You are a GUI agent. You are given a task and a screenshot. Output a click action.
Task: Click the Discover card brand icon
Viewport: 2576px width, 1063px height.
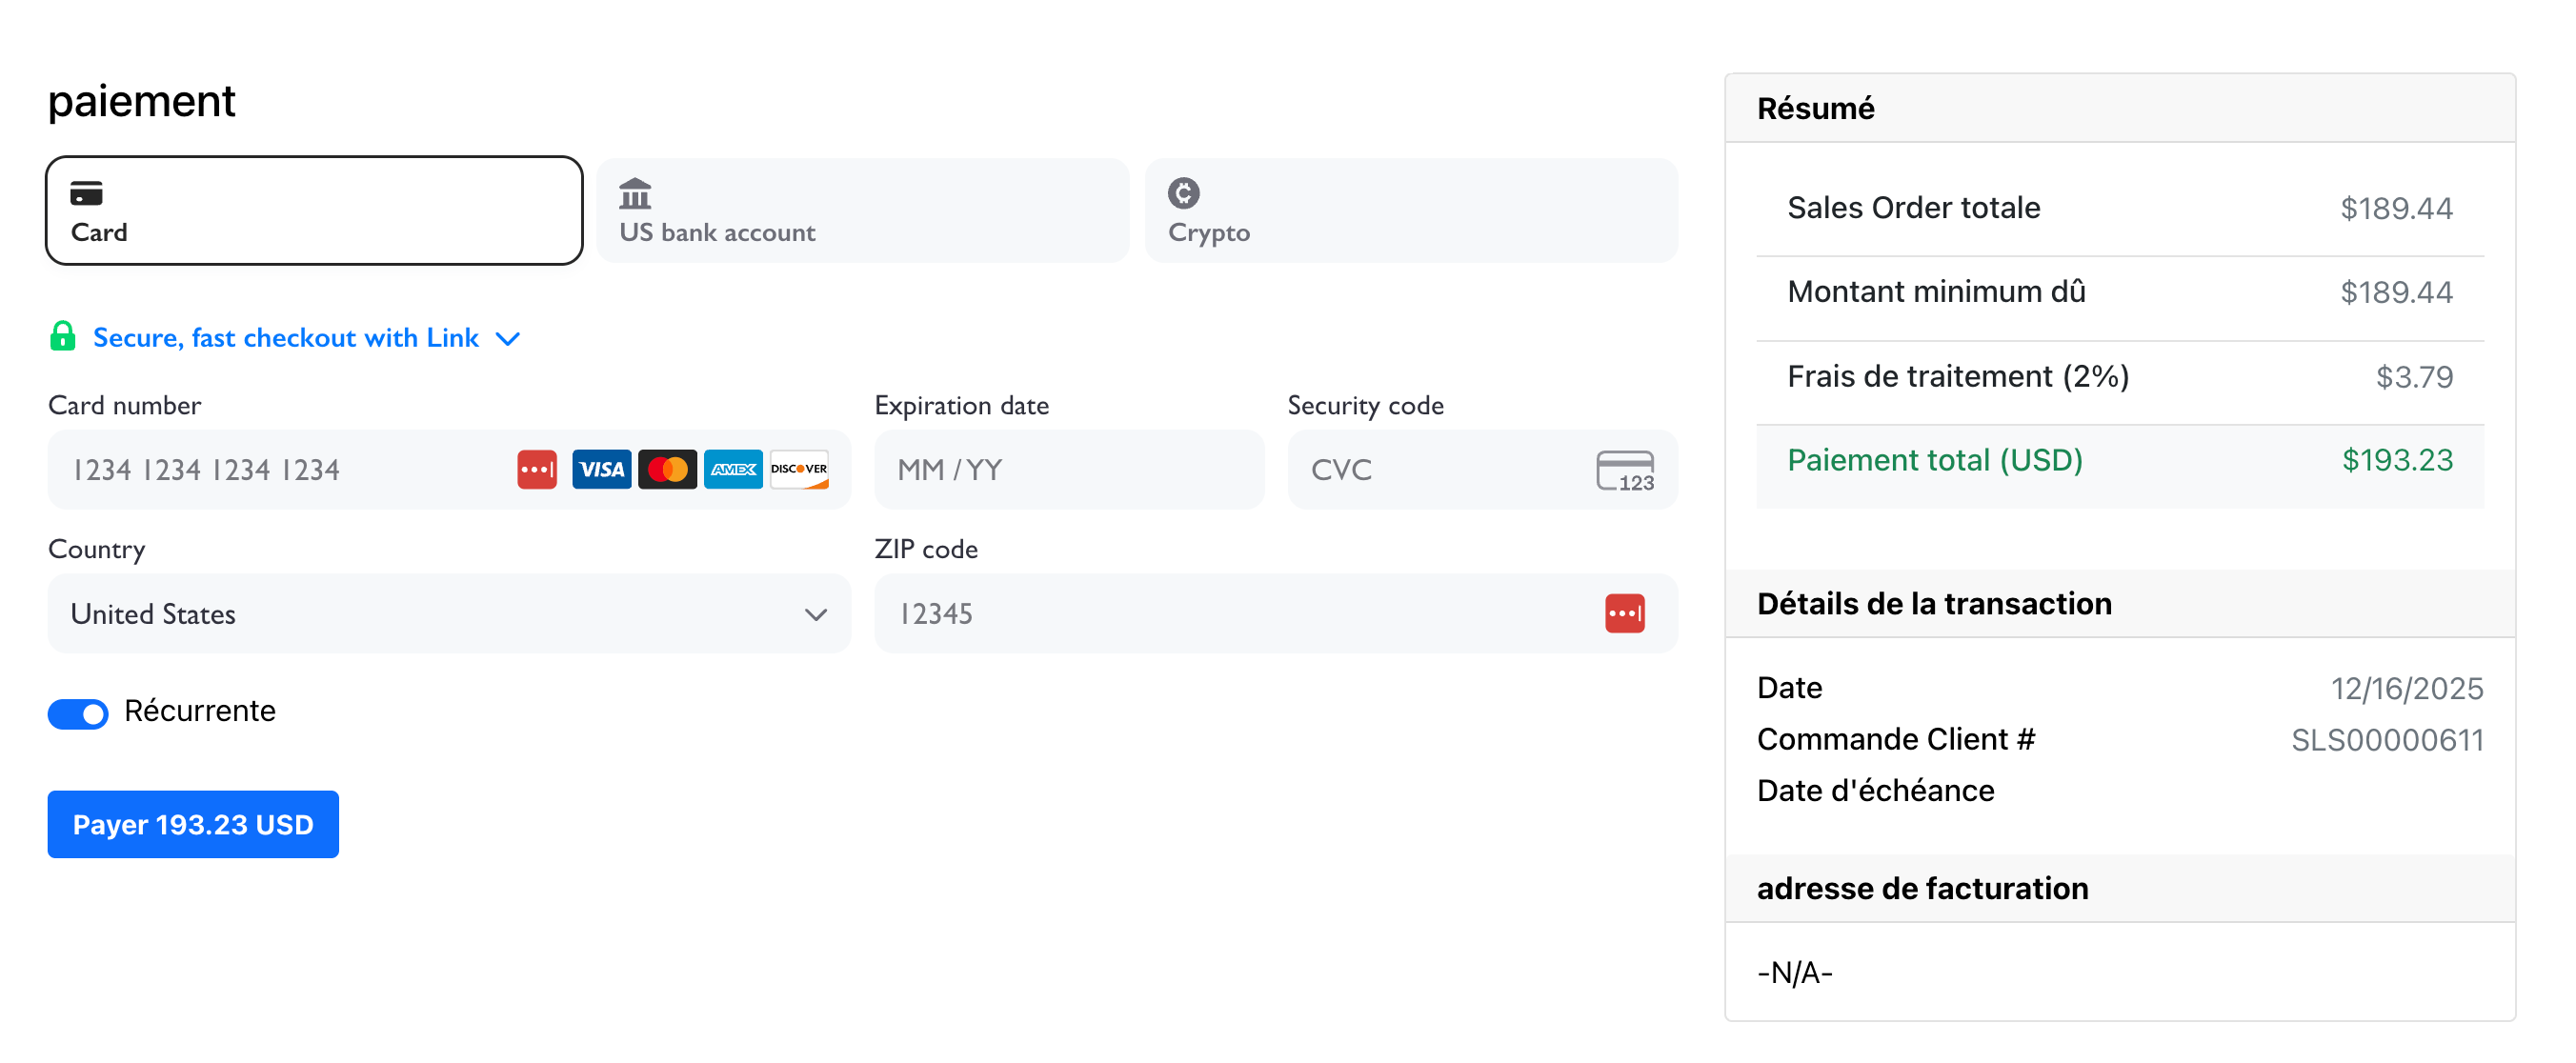coord(799,469)
